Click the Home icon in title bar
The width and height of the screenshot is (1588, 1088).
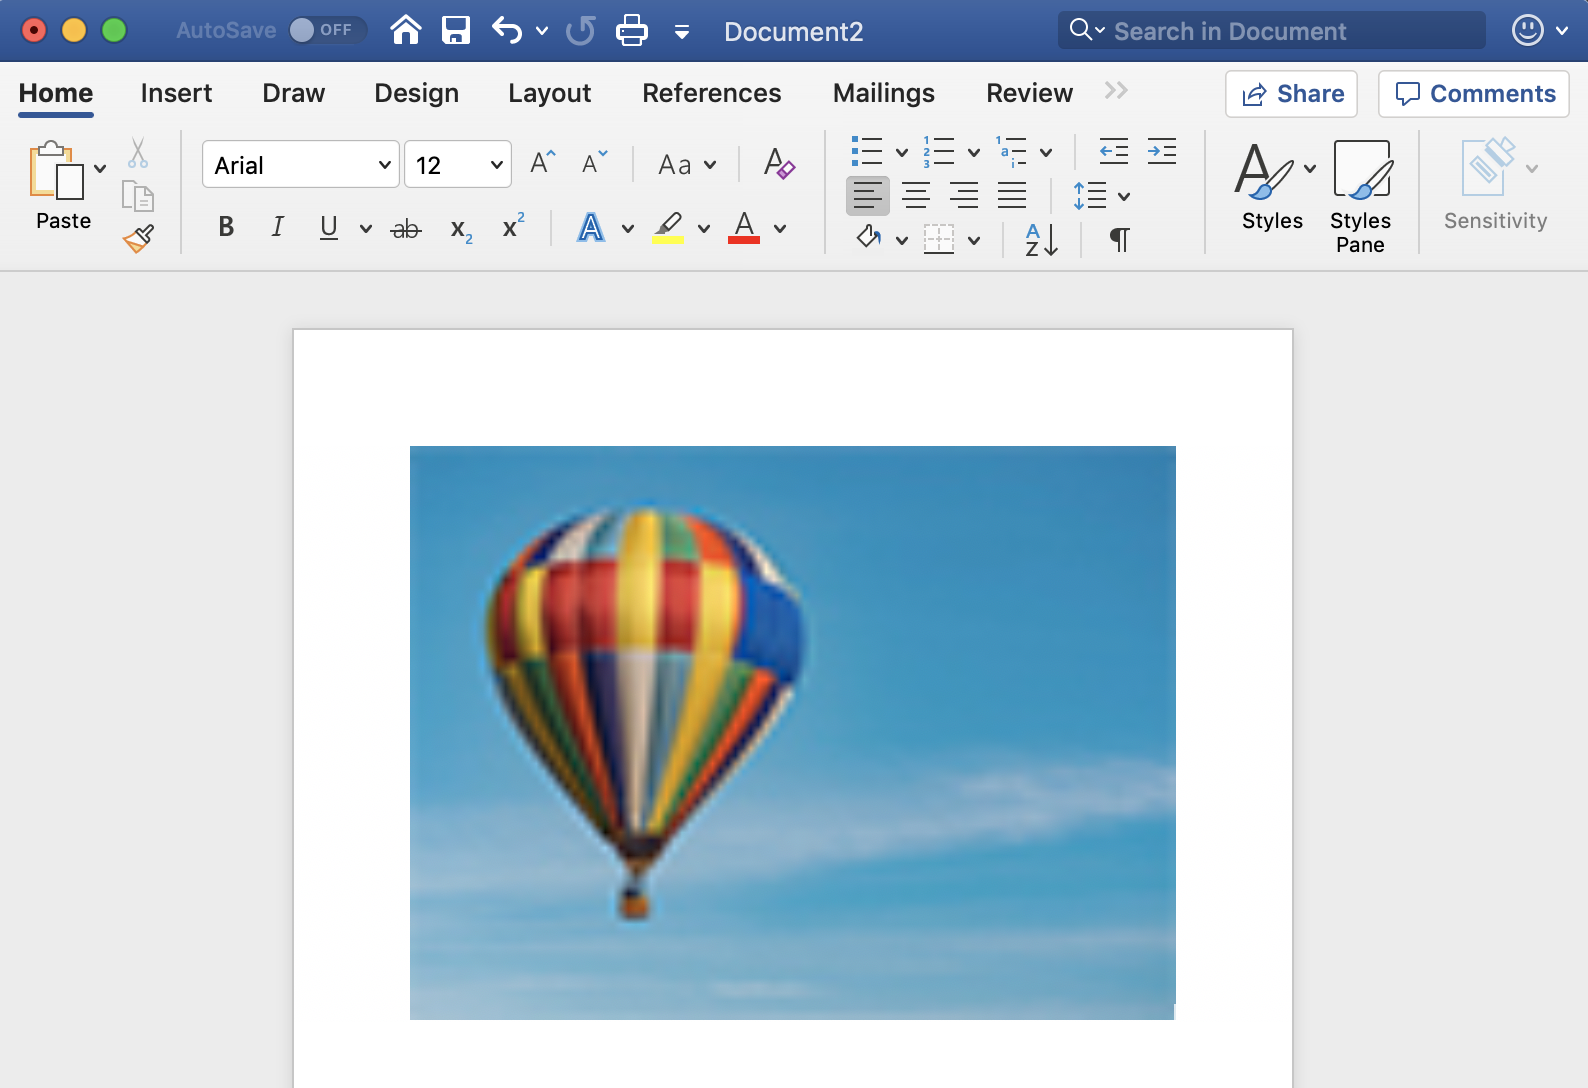[406, 31]
